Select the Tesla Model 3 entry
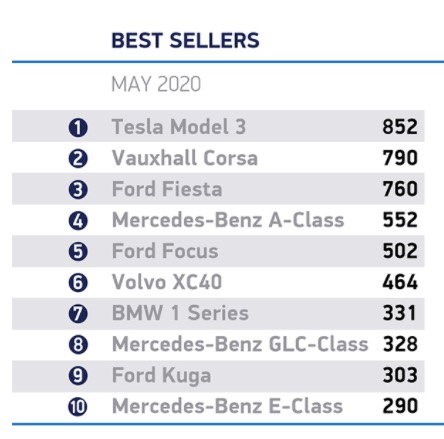This screenshot has width=444, height=439. 218,126
